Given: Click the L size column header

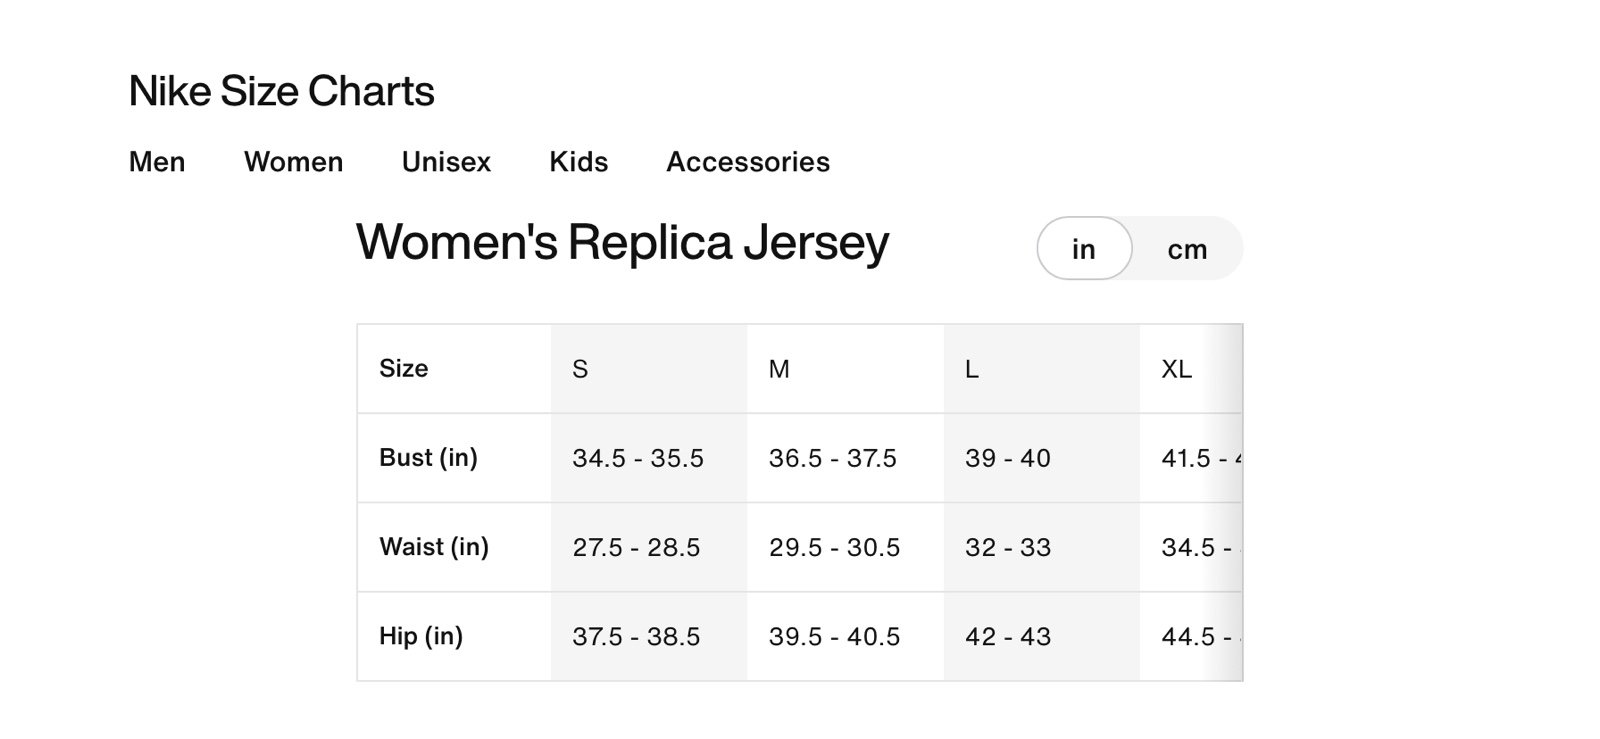Looking at the screenshot, I should 1041,369.
